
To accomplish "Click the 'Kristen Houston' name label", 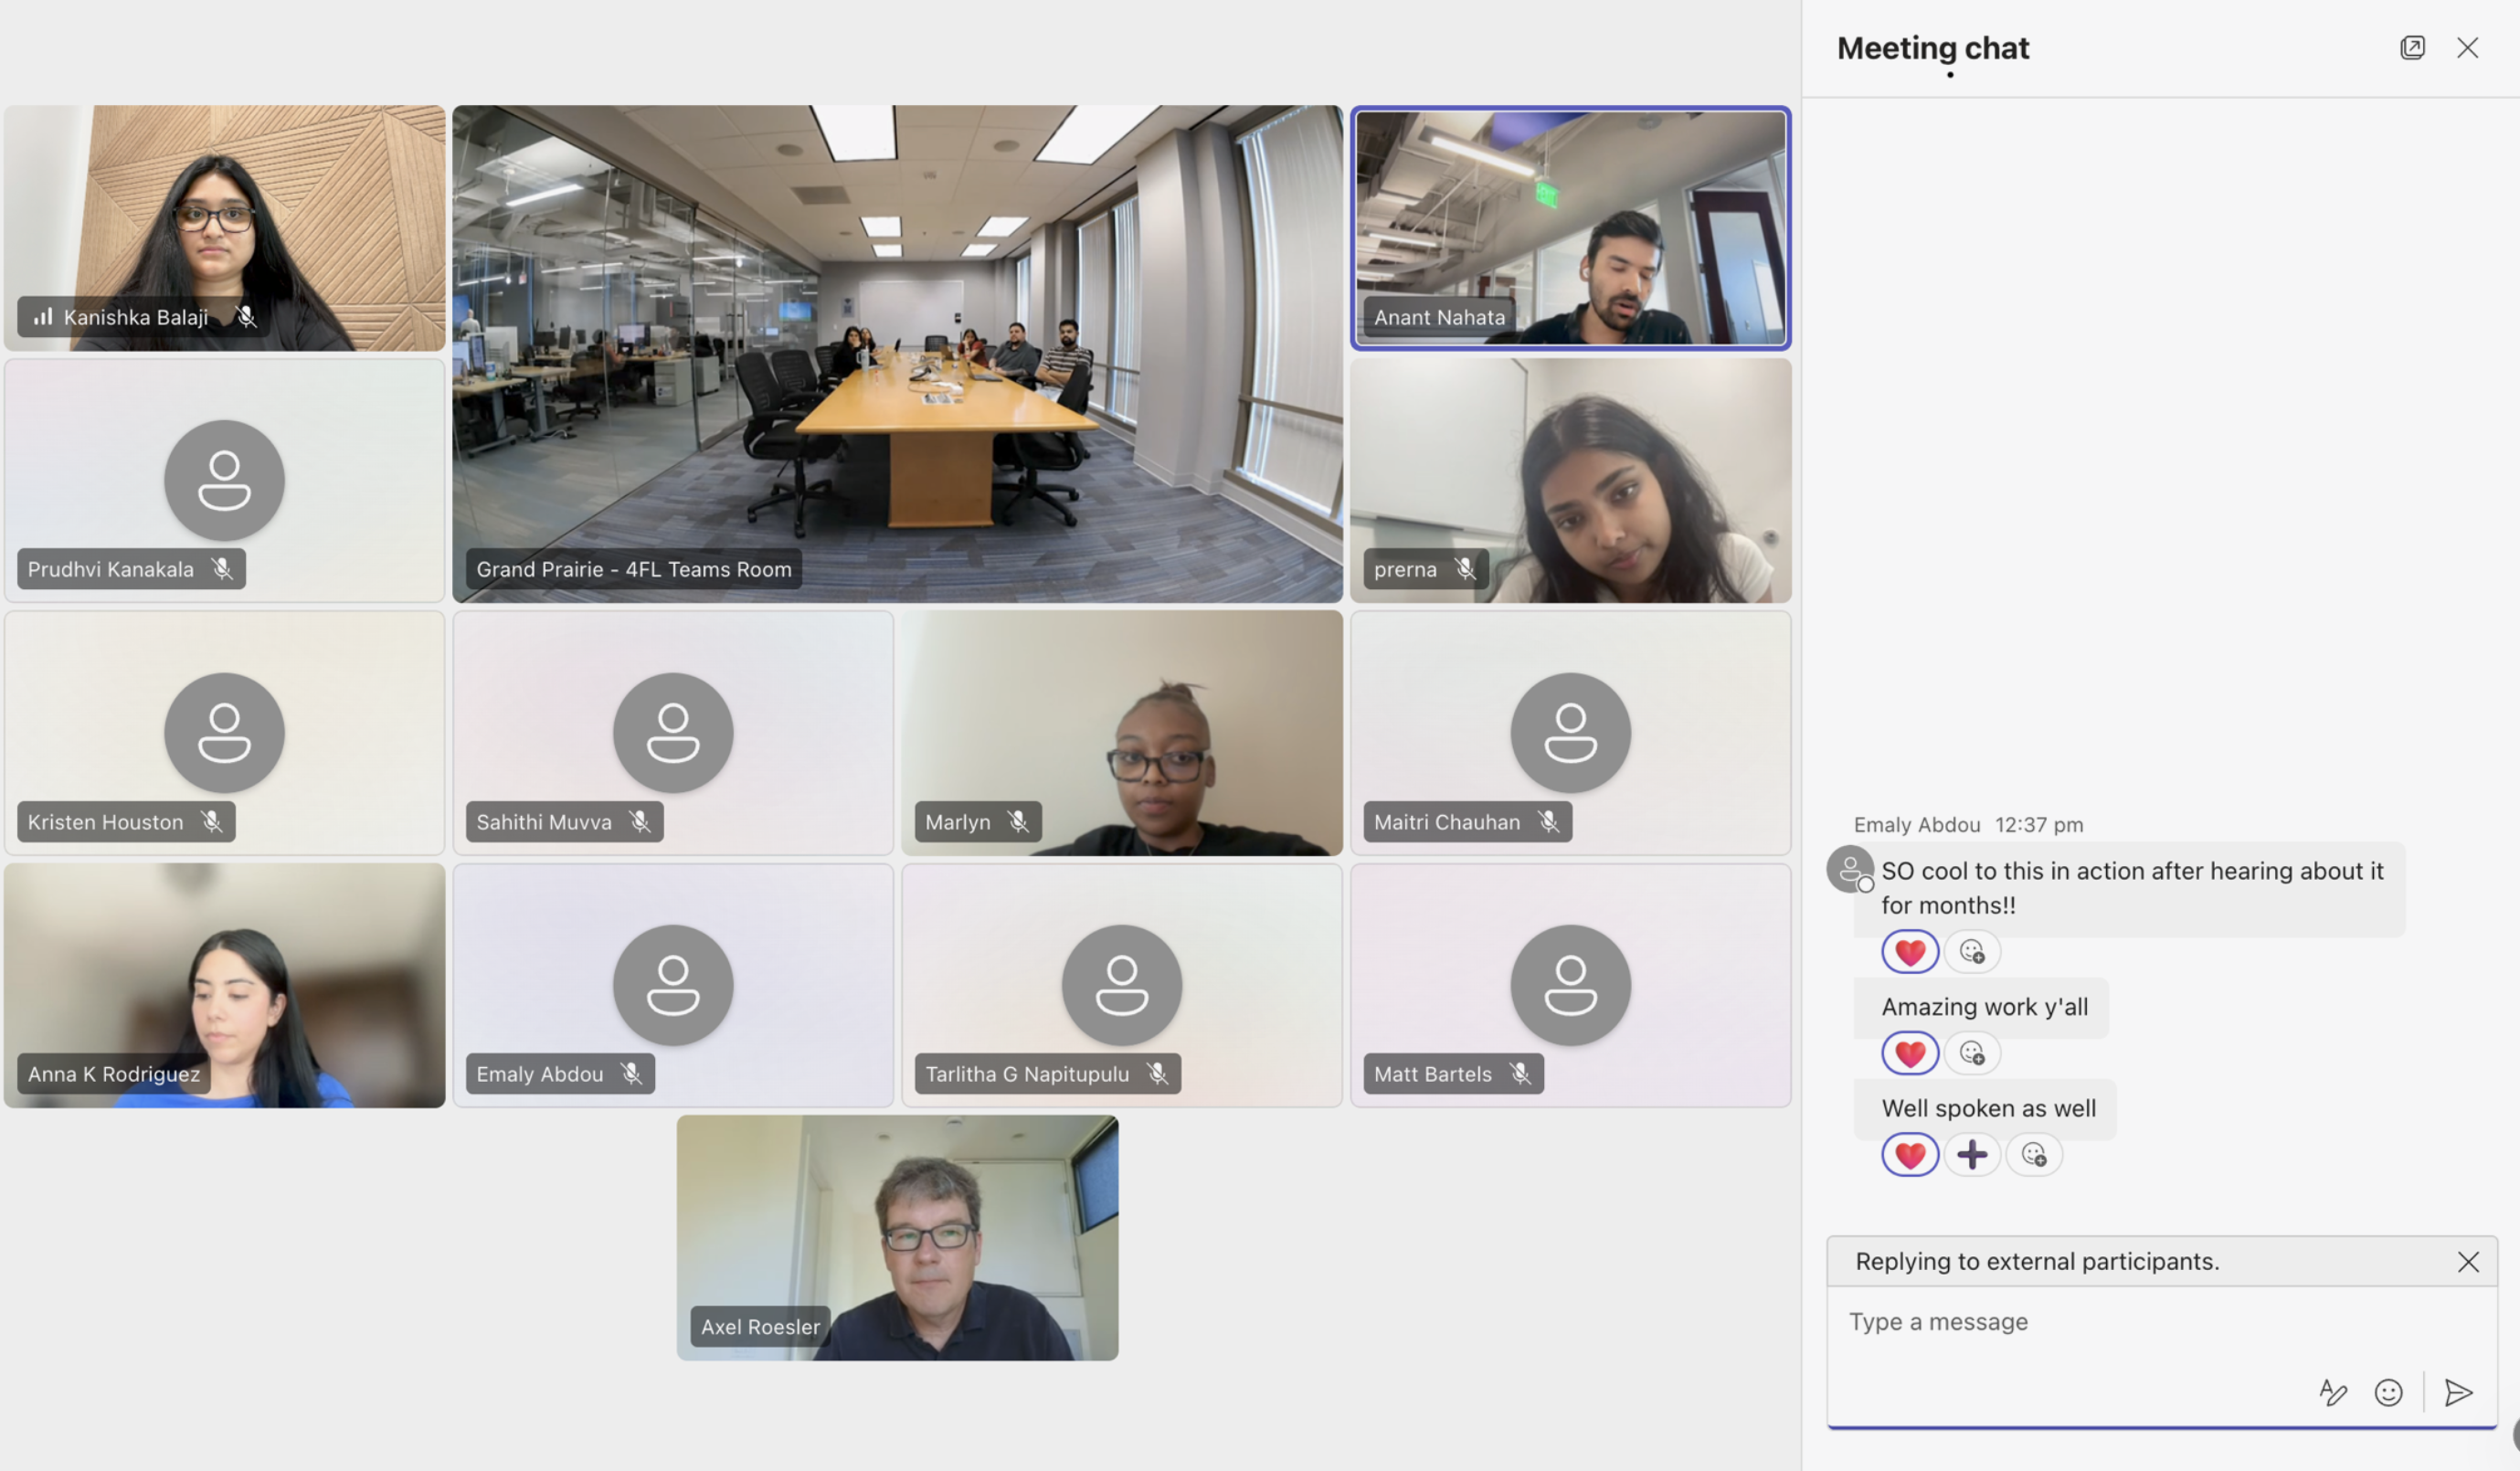I will click(105, 821).
